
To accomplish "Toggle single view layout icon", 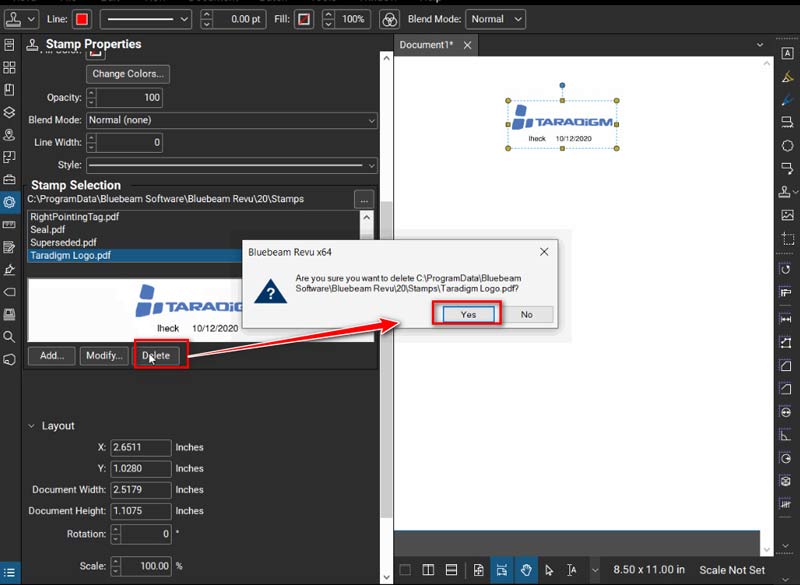I will pos(405,570).
